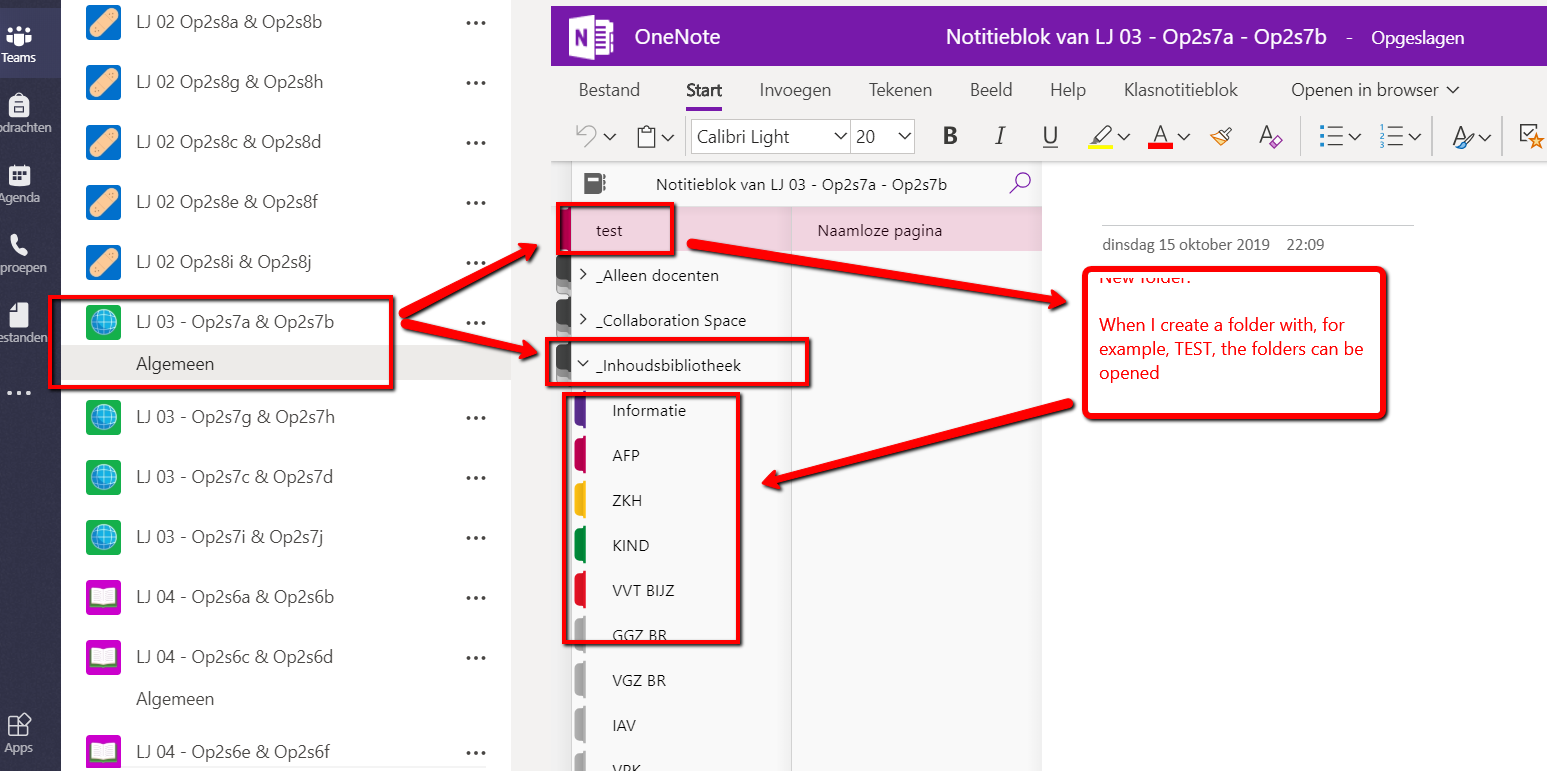This screenshot has width=1547, height=771.
Task: Click the notebook icon in navigation header
Action: click(595, 183)
